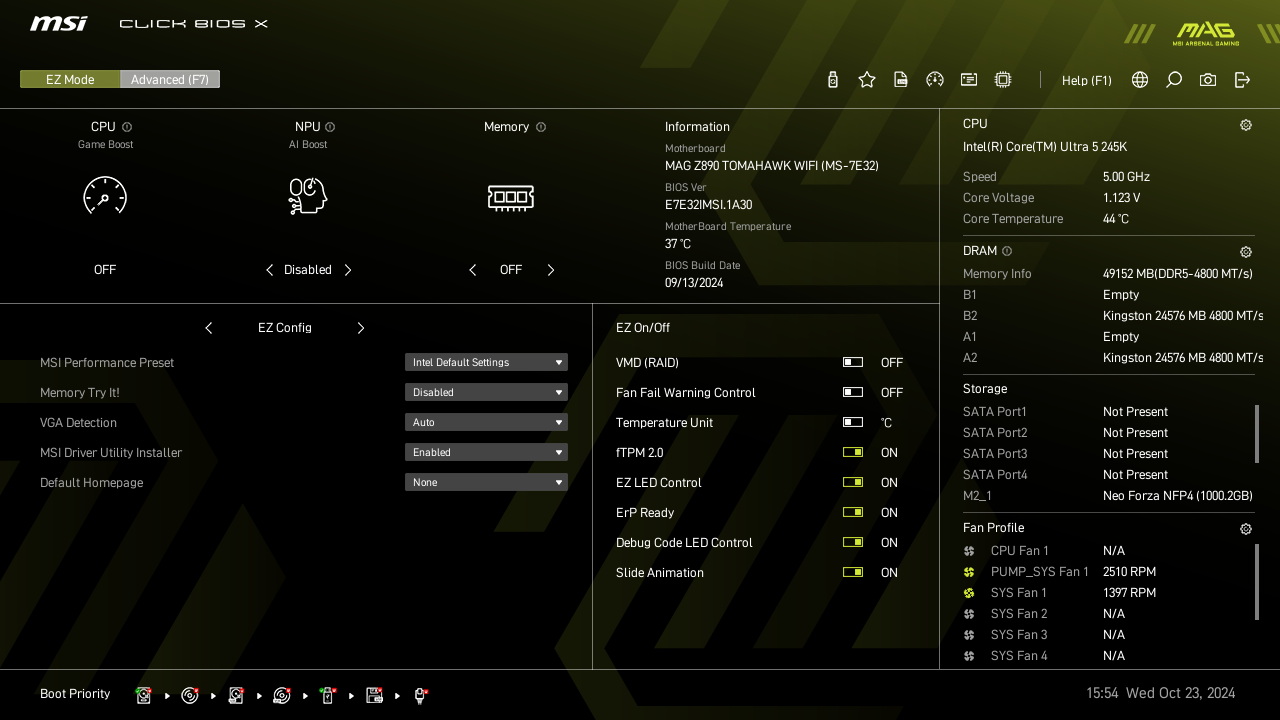The height and width of the screenshot is (720, 1280).
Task: Take a screenshot with camera icon
Action: coord(1208,80)
